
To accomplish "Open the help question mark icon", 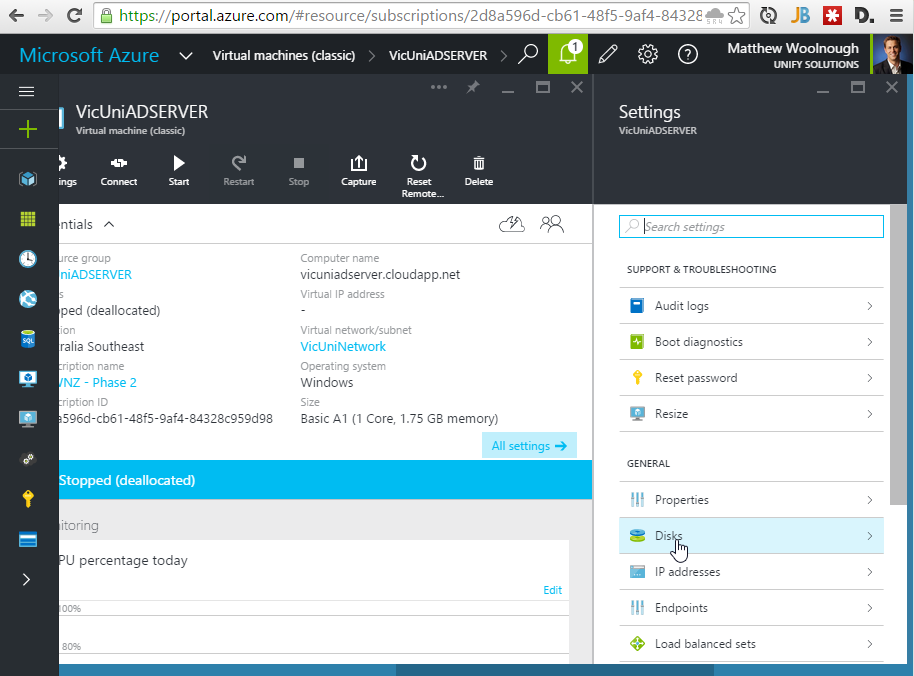I will [688, 54].
